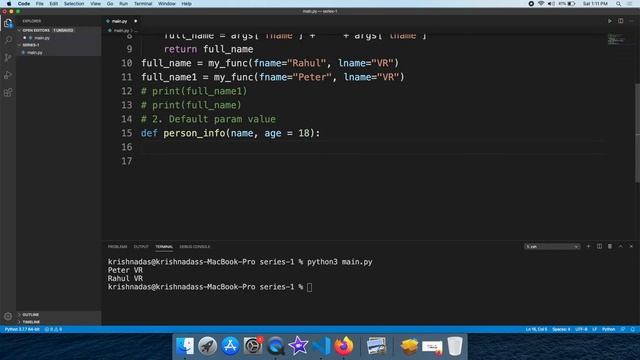Select the Terminal panel tab
This screenshot has width=640, height=360.
164,247
